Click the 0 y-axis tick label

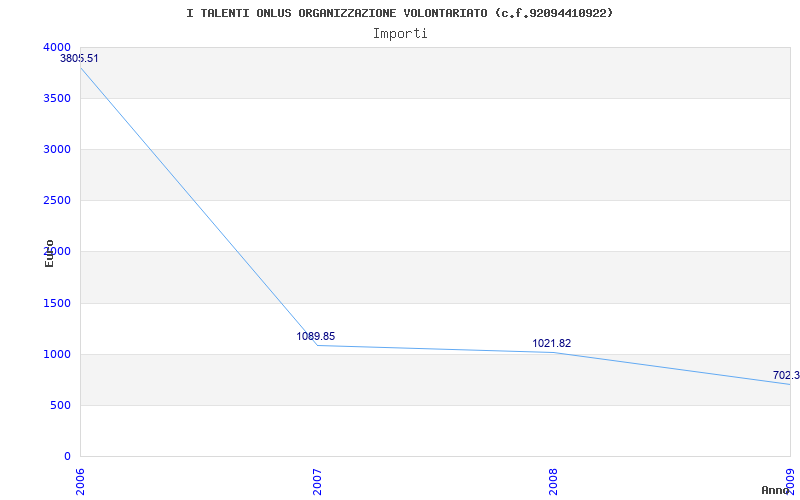(x=67, y=456)
